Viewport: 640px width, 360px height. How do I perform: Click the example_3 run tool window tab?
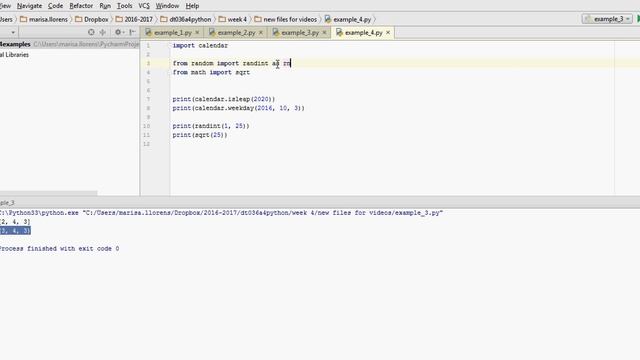click(x=7, y=202)
